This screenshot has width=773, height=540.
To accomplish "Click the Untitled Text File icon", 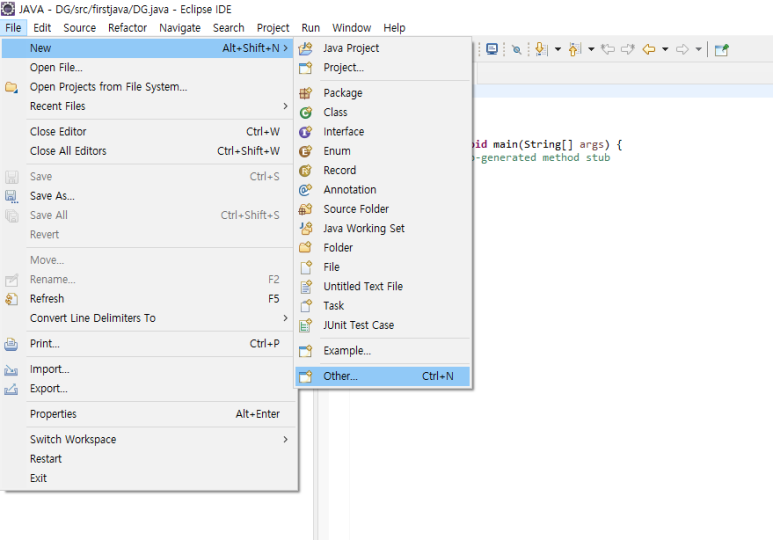I will pyautogui.click(x=306, y=287).
